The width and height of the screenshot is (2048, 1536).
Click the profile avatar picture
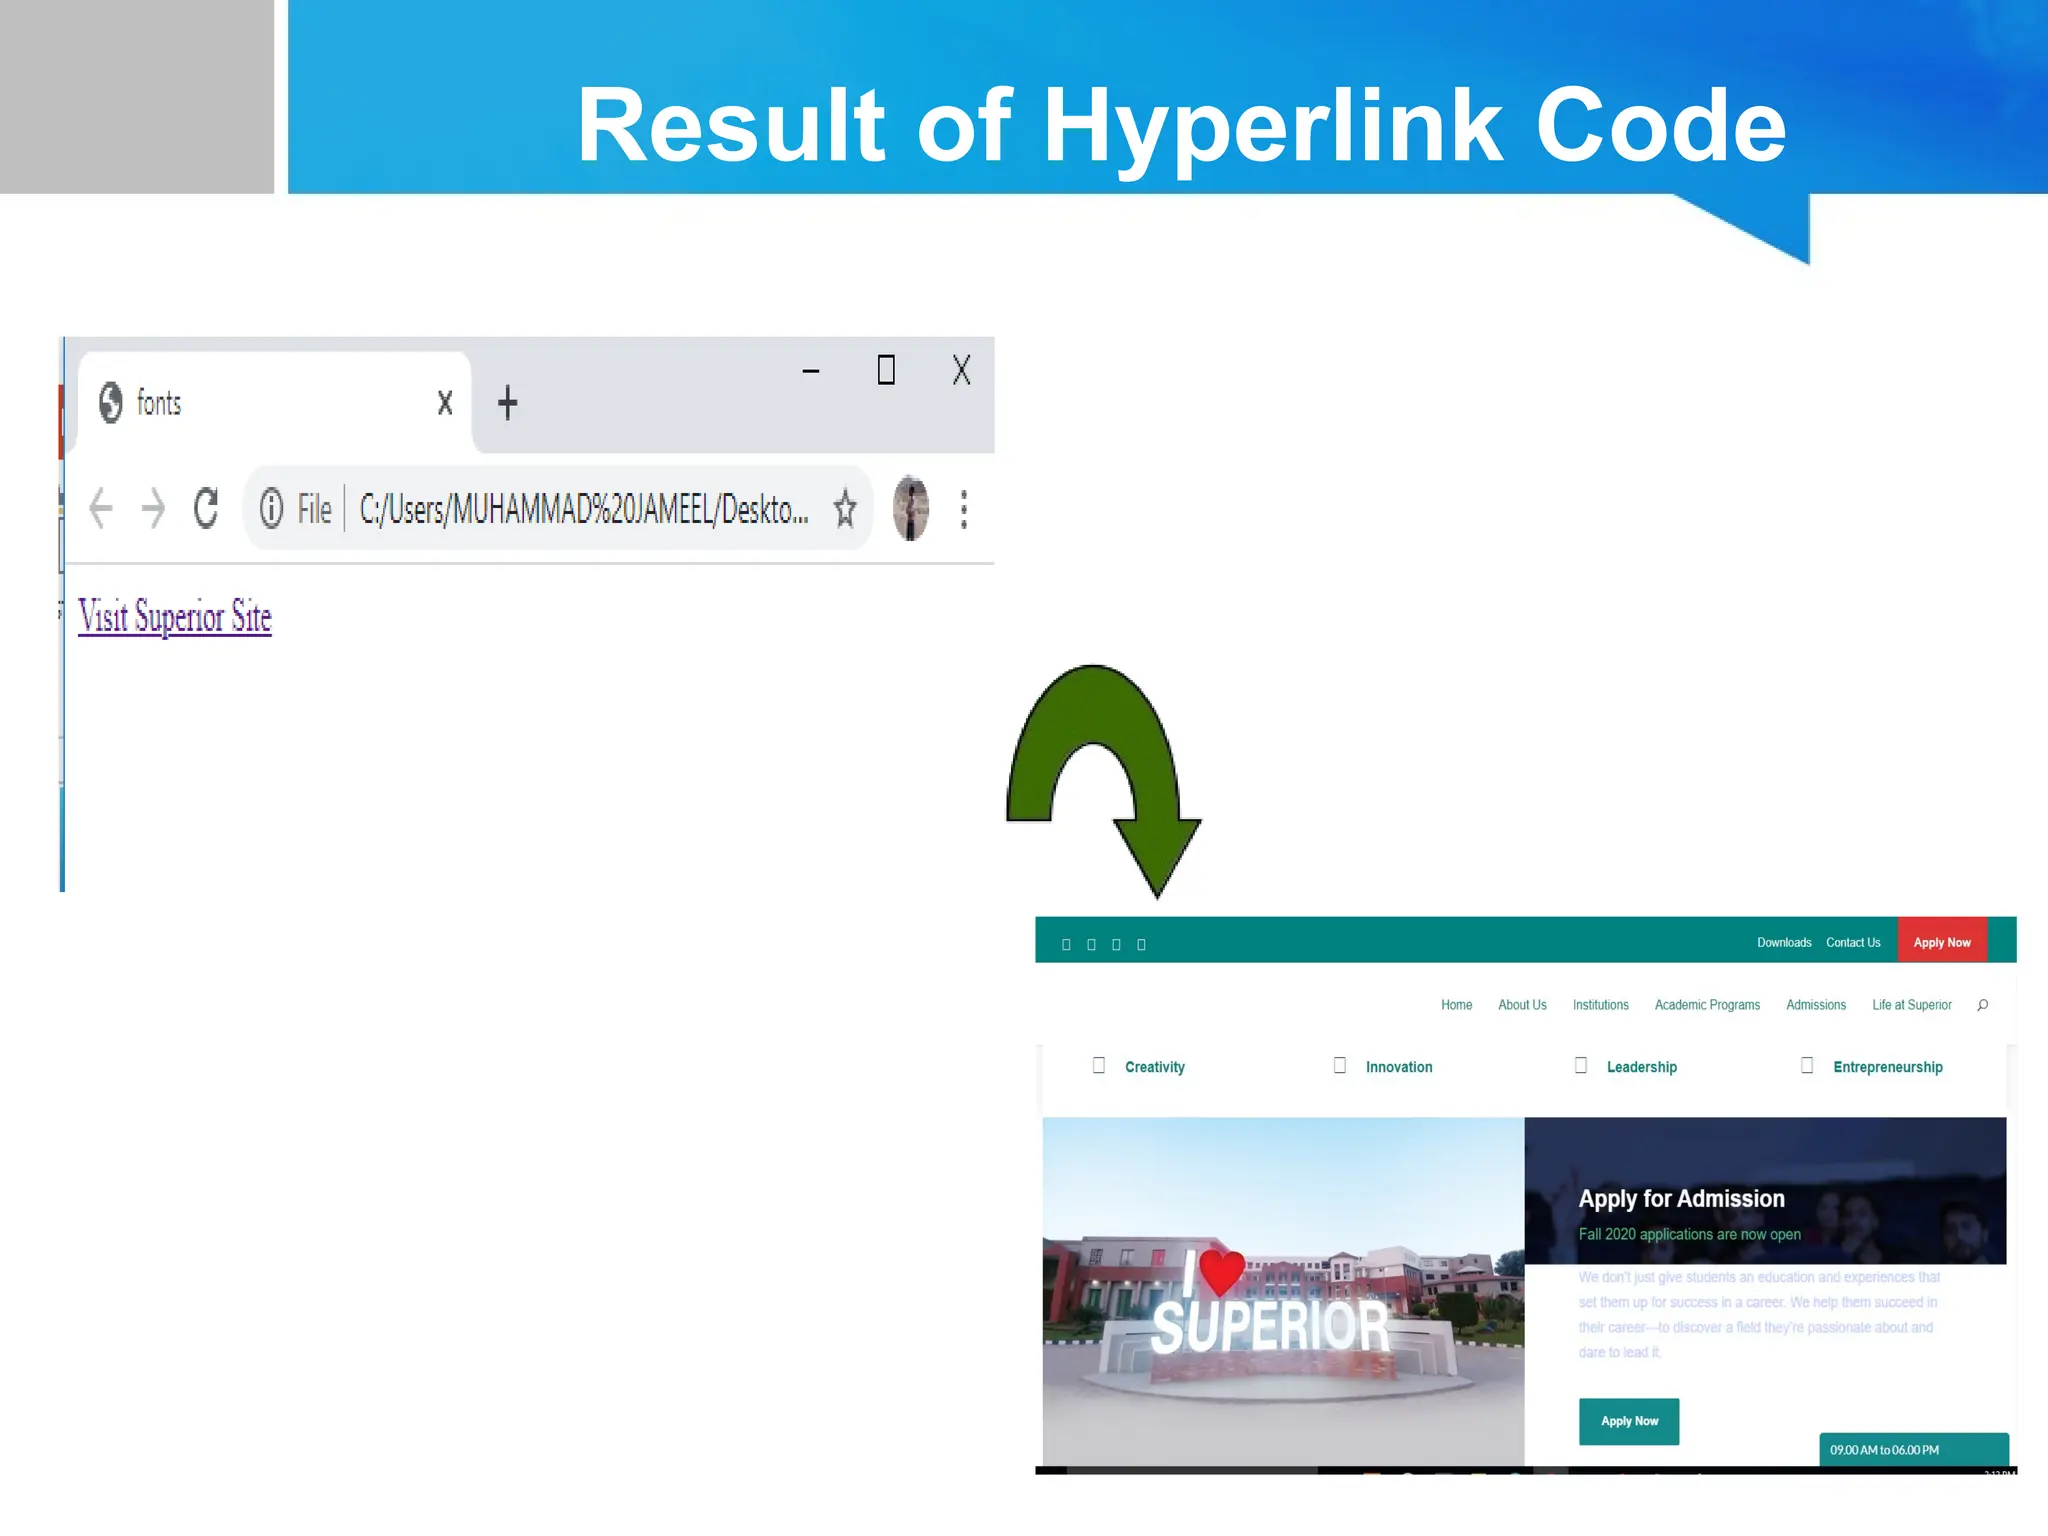tap(910, 508)
